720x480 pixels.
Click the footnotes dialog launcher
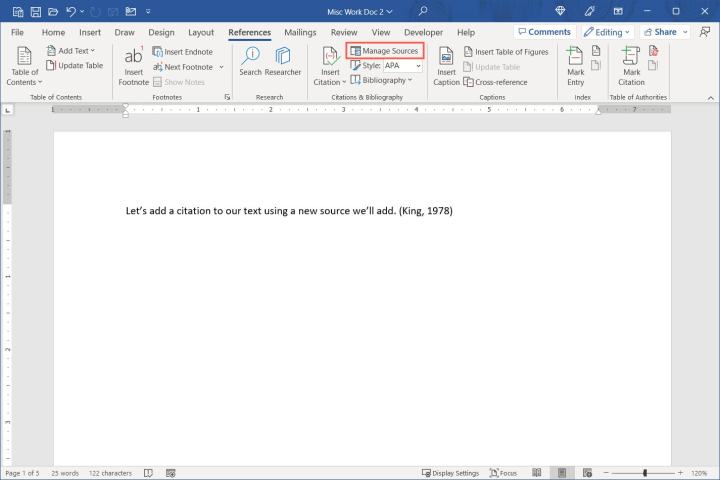point(227,97)
